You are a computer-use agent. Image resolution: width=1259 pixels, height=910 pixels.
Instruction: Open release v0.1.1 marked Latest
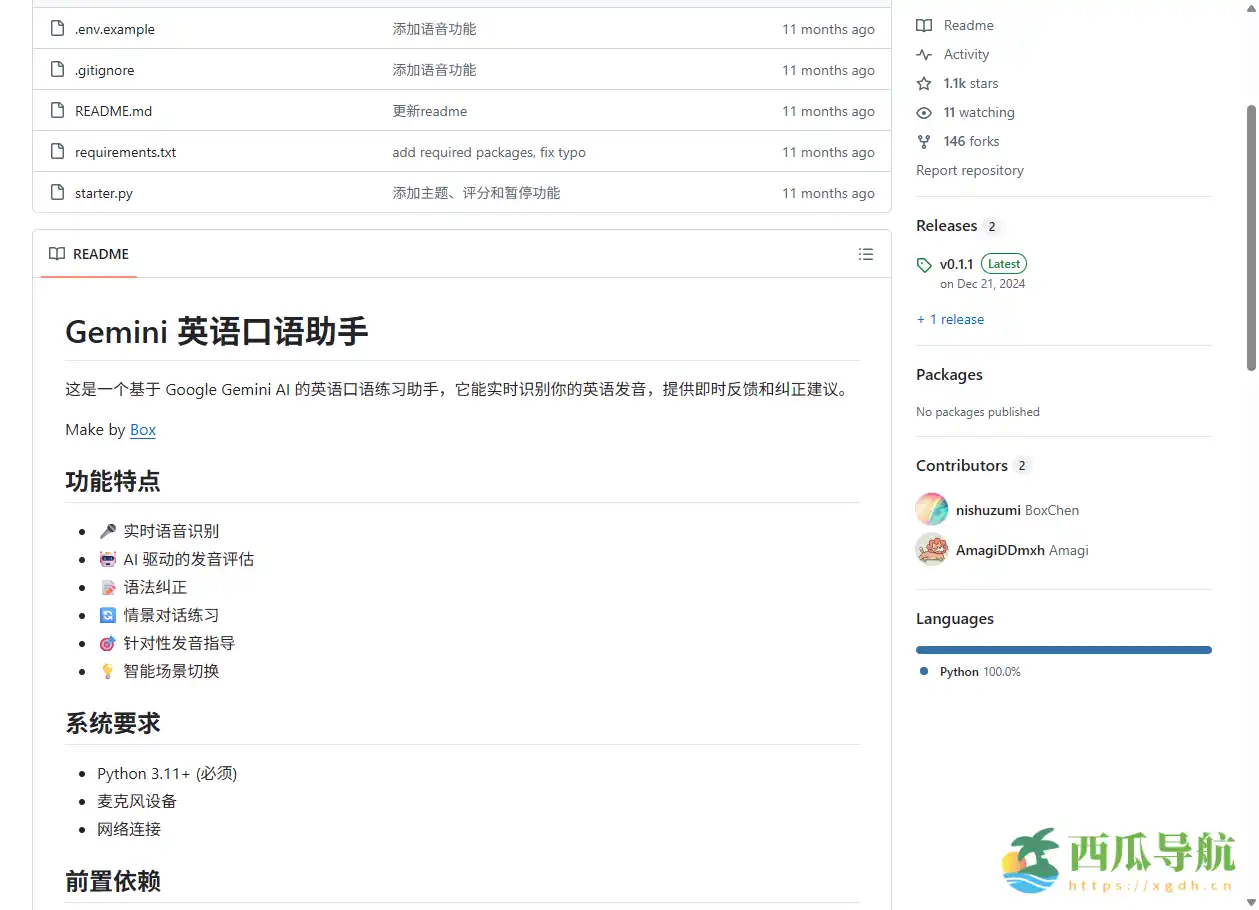point(957,263)
